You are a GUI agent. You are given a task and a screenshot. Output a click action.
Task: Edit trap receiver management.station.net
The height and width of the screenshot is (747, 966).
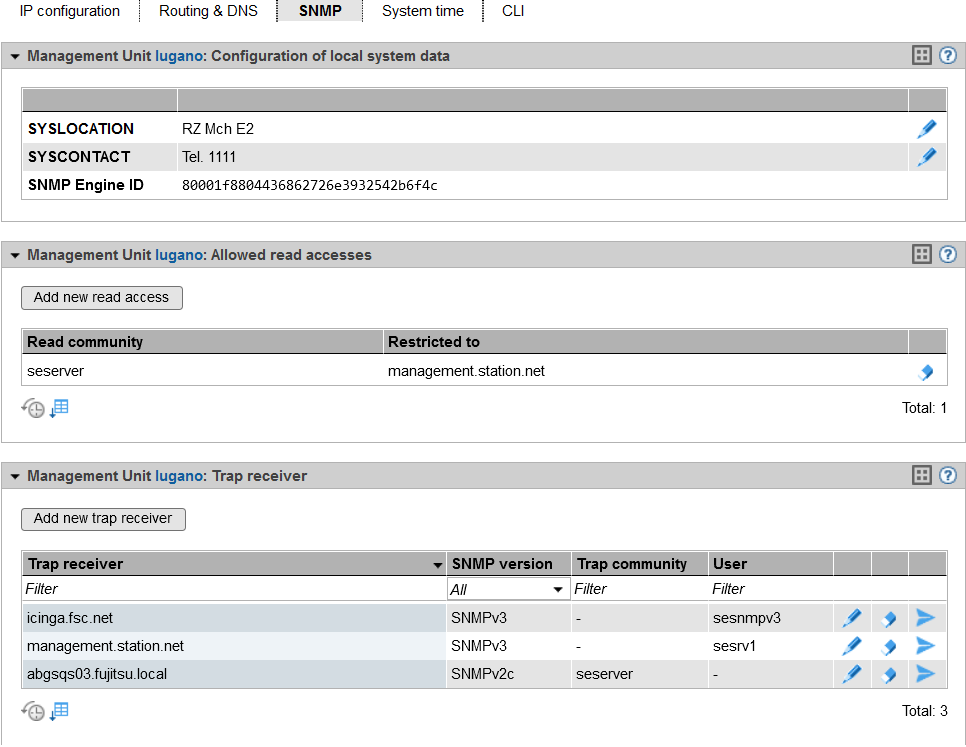click(851, 647)
